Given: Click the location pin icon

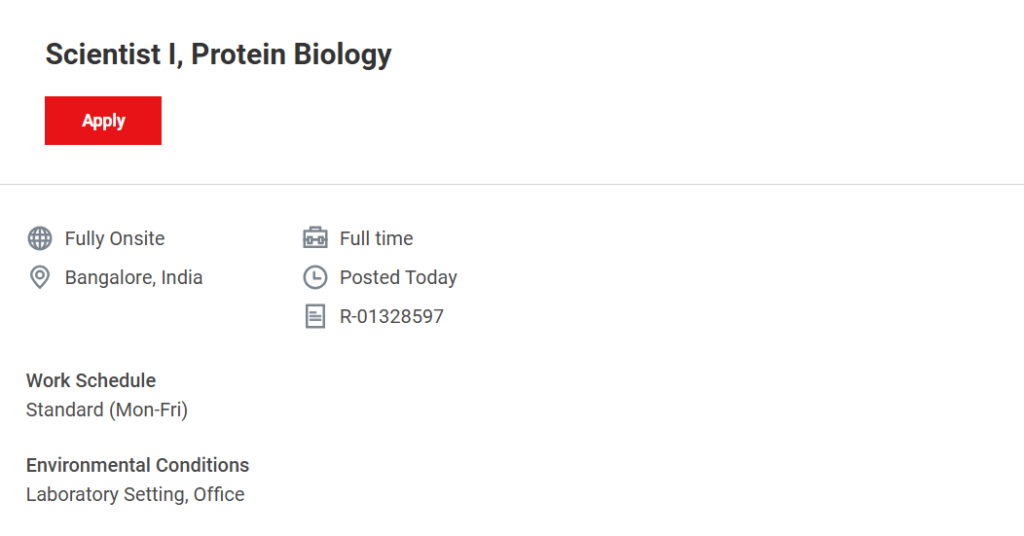Looking at the screenshot, I should click(x=40, y=277).
